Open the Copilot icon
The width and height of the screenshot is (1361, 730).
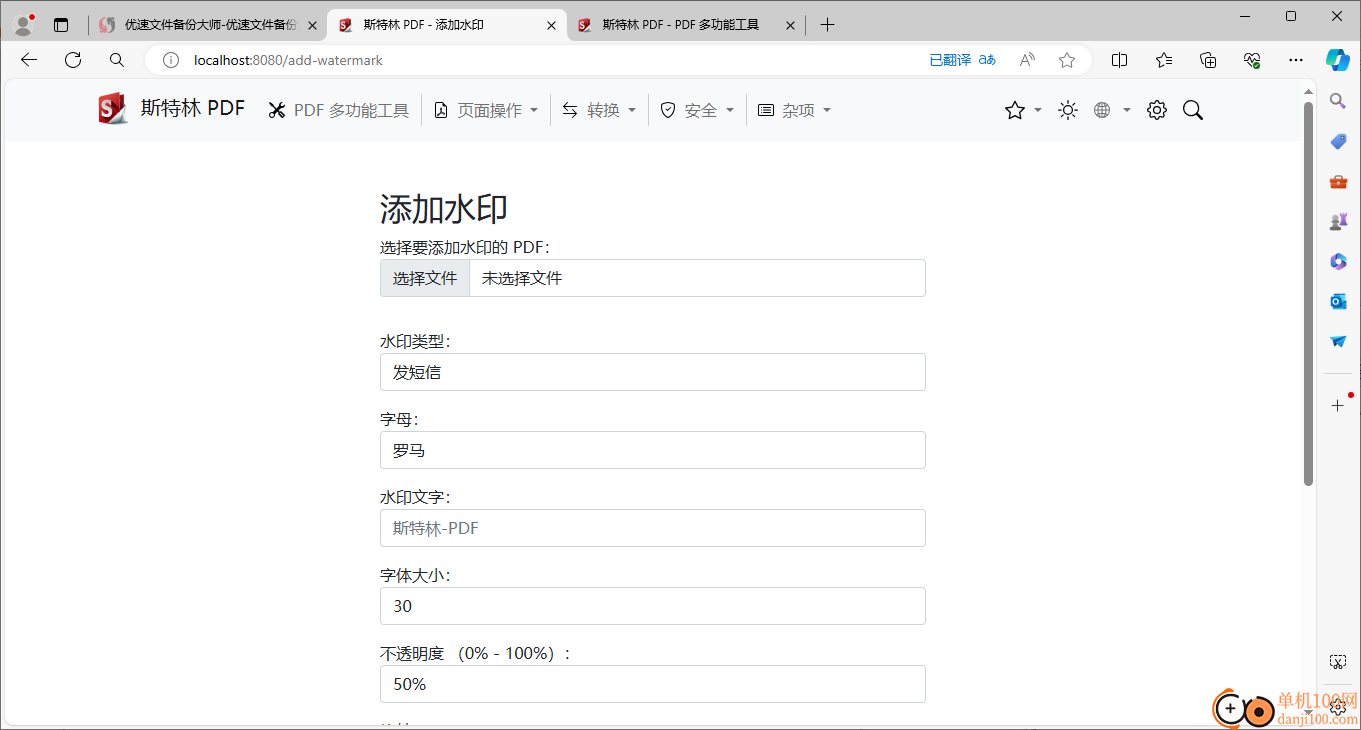point(1338,60)
